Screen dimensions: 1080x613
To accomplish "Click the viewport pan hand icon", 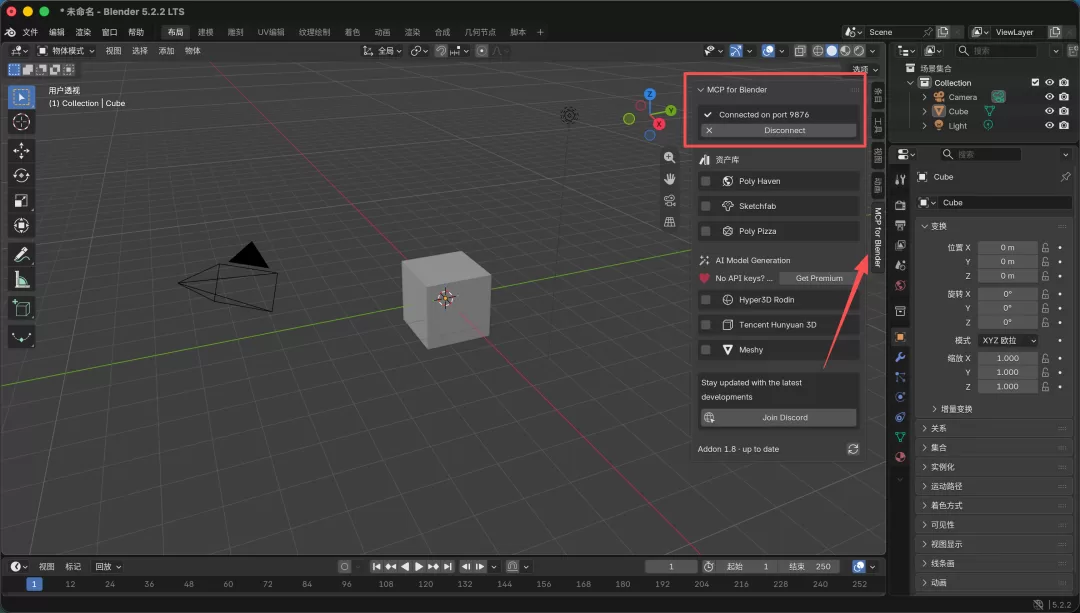I will click(x=669, y=179).
